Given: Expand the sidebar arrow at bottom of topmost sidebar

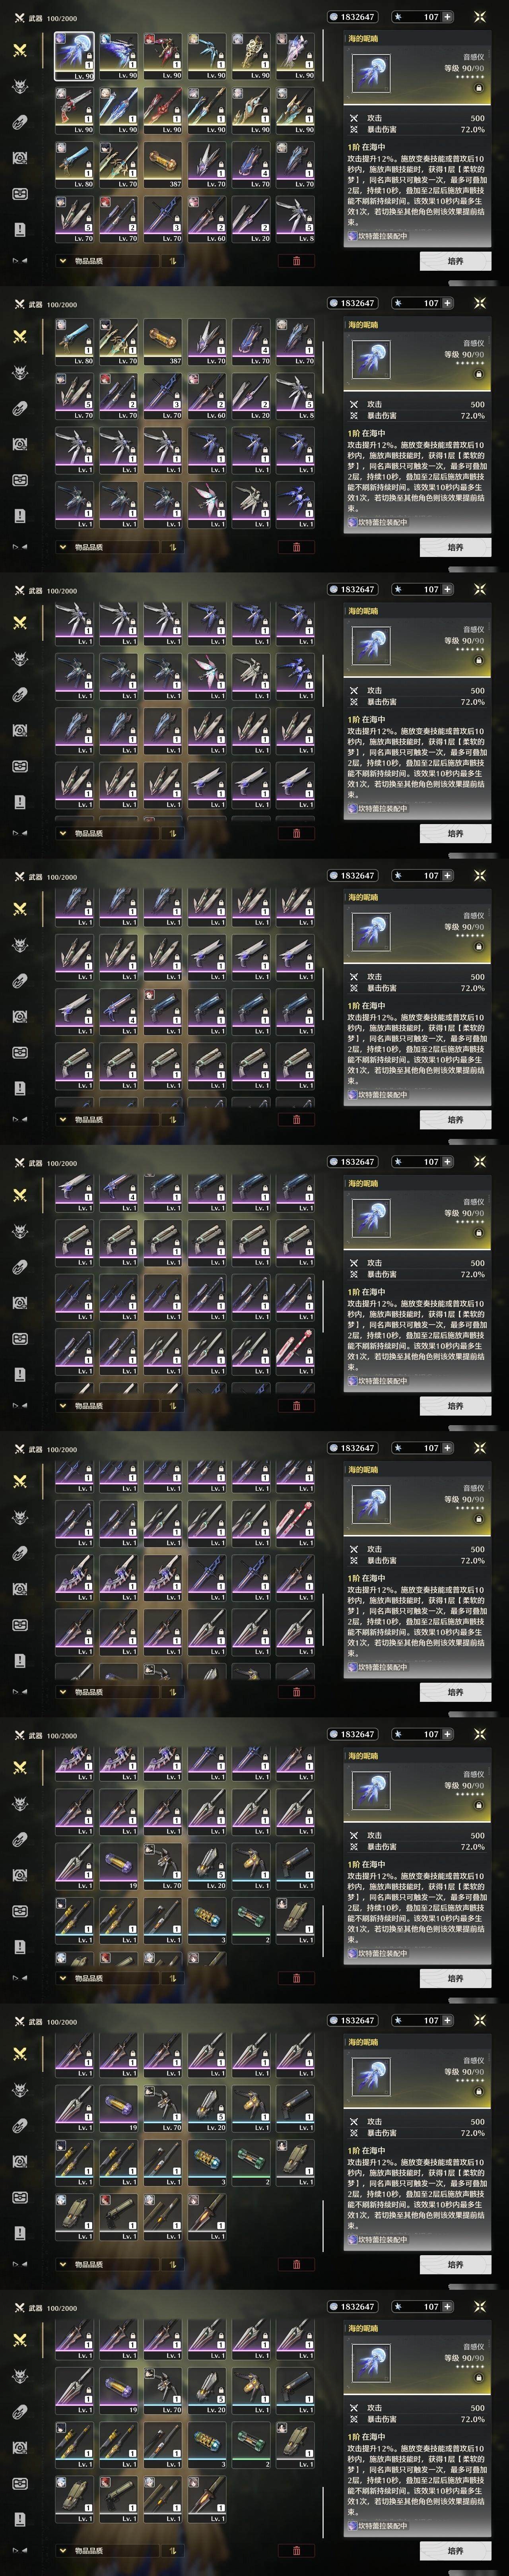Looking at the screenshot, I should click(x=19, y=261).
